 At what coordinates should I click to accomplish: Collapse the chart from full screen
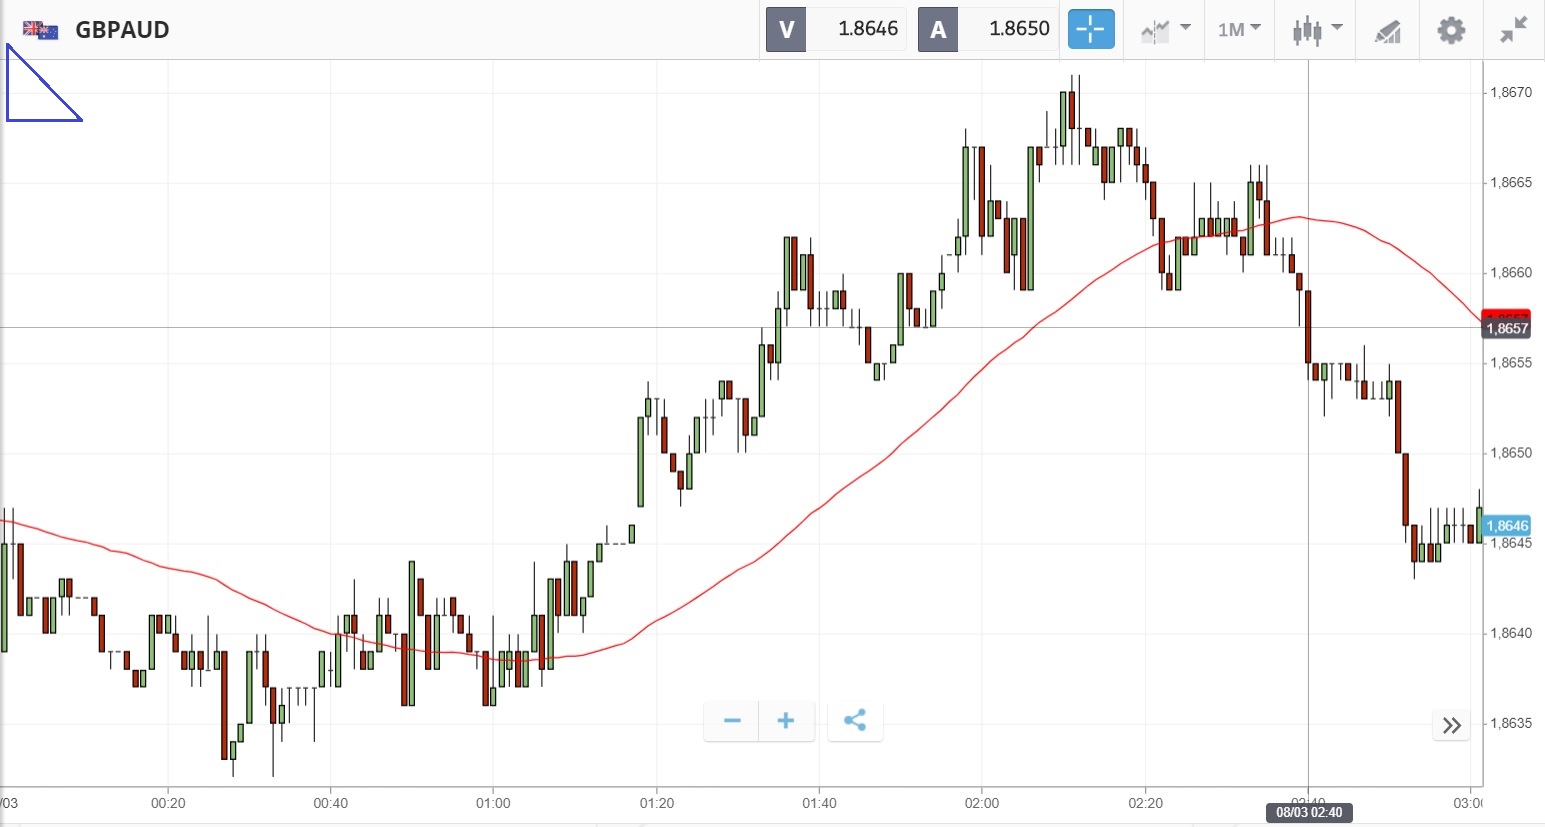pyautogui.click(x=1514, y=30)
